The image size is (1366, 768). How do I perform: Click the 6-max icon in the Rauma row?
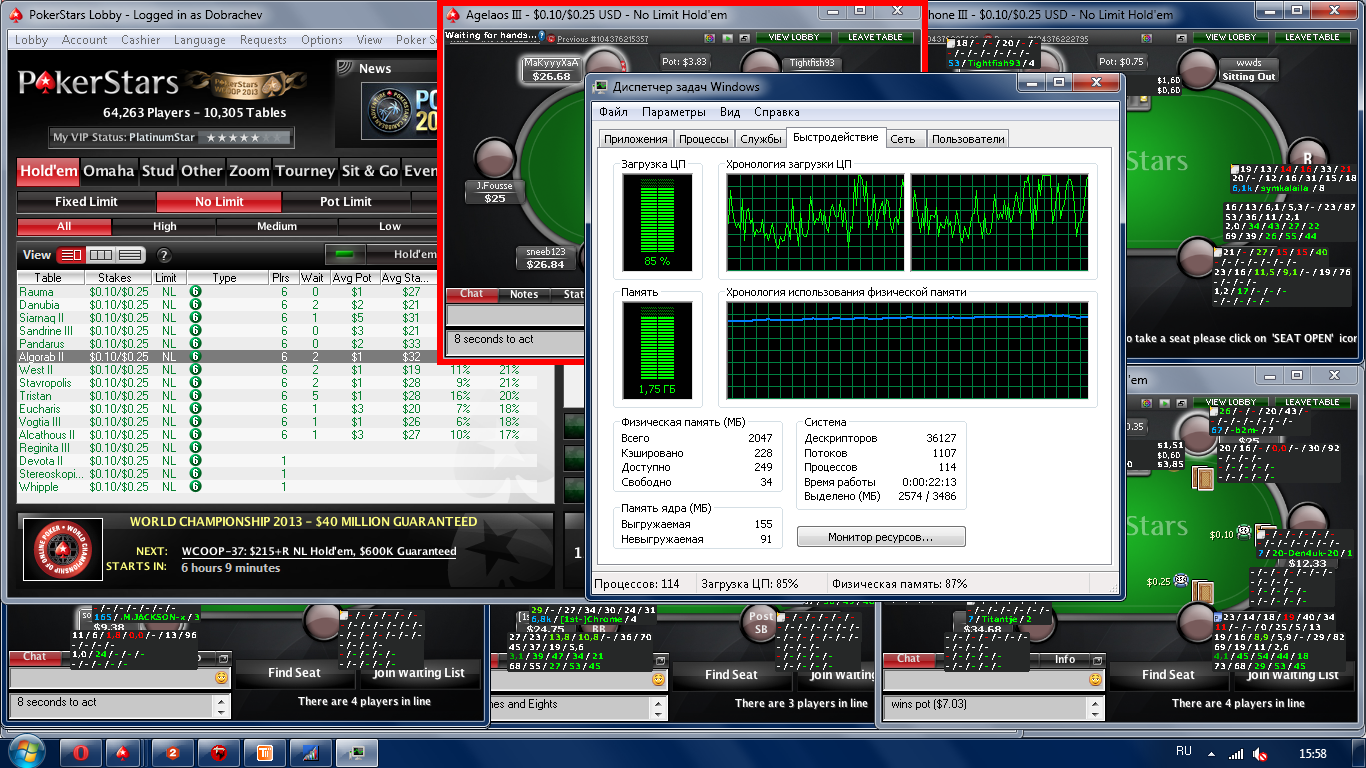point(196,292)
